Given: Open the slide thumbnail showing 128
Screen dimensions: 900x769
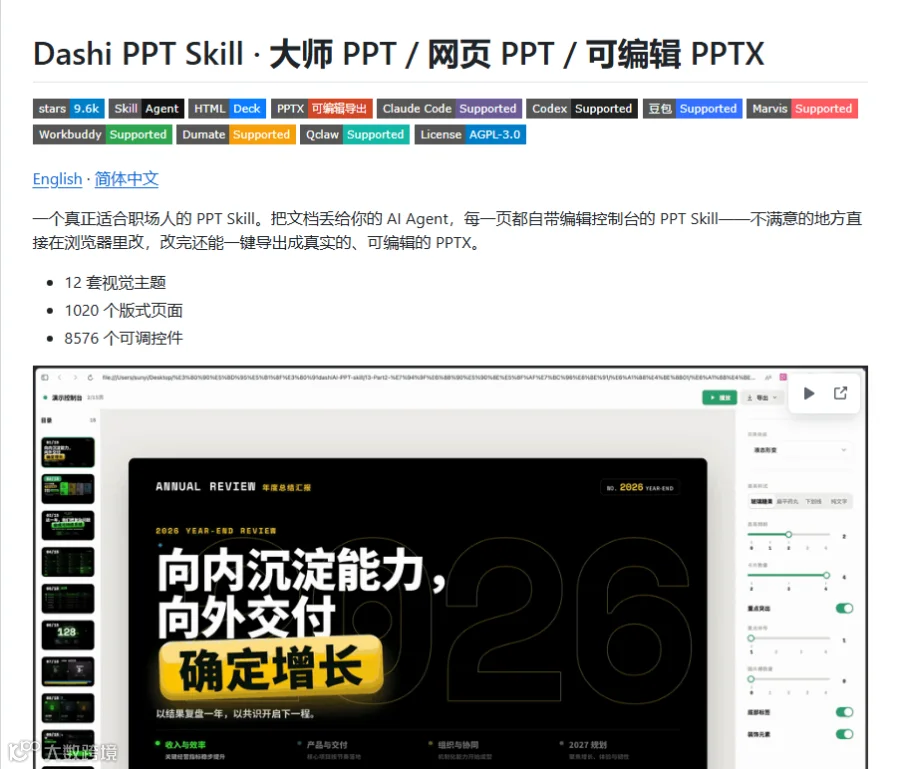Looking at the screenshot, I should pos(68,635).
